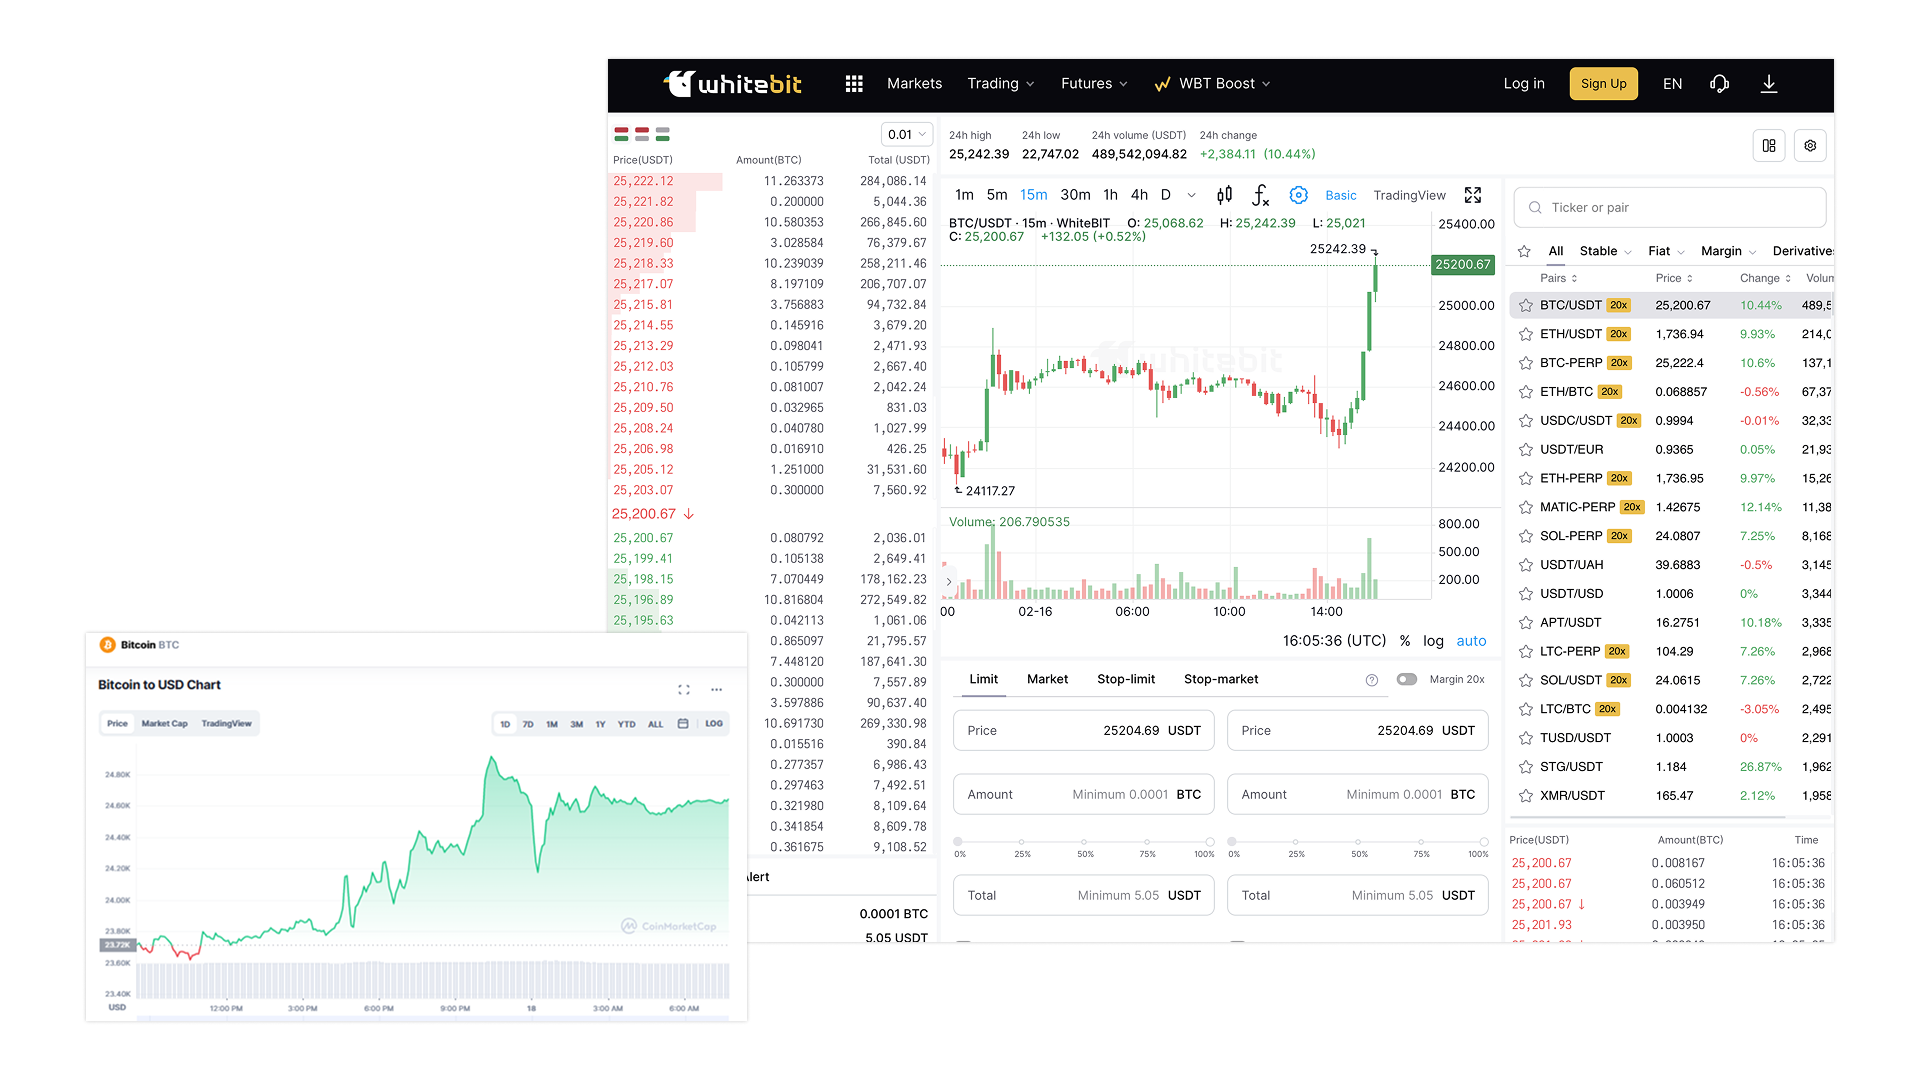
Task: Open the WBT Boost dropdown
Action: 1212,84
